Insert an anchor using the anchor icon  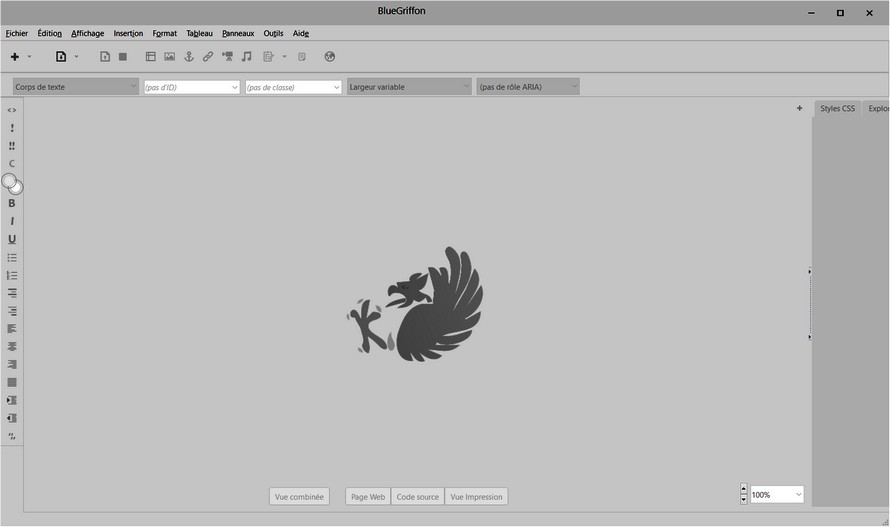(188, 57)
